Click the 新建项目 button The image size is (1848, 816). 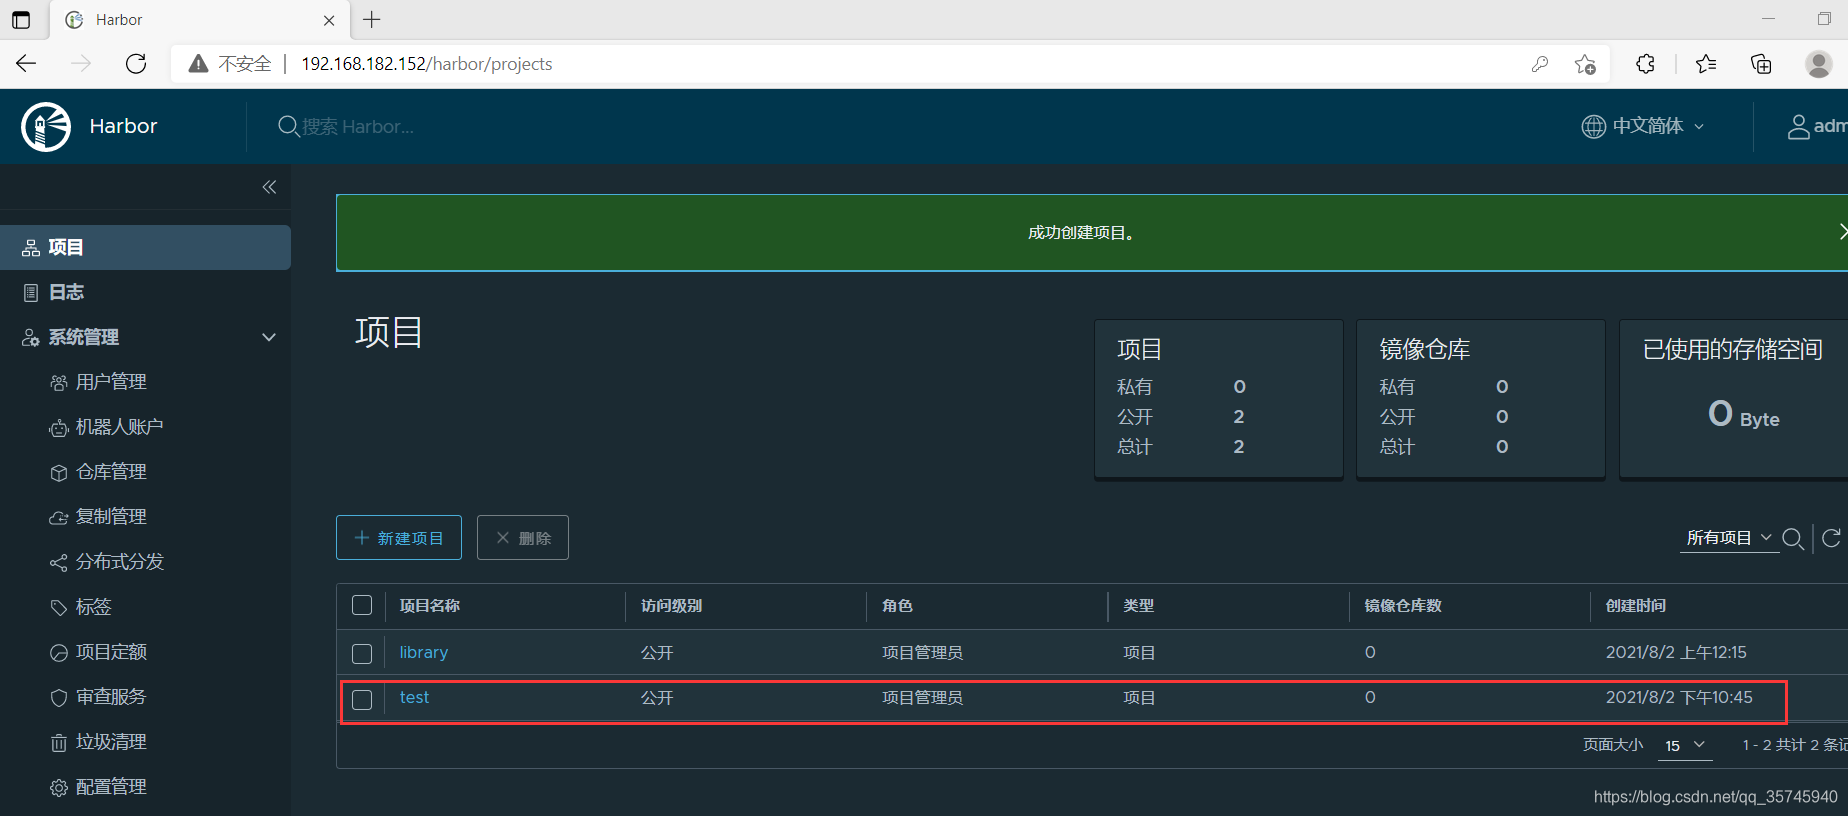[399, 538]
